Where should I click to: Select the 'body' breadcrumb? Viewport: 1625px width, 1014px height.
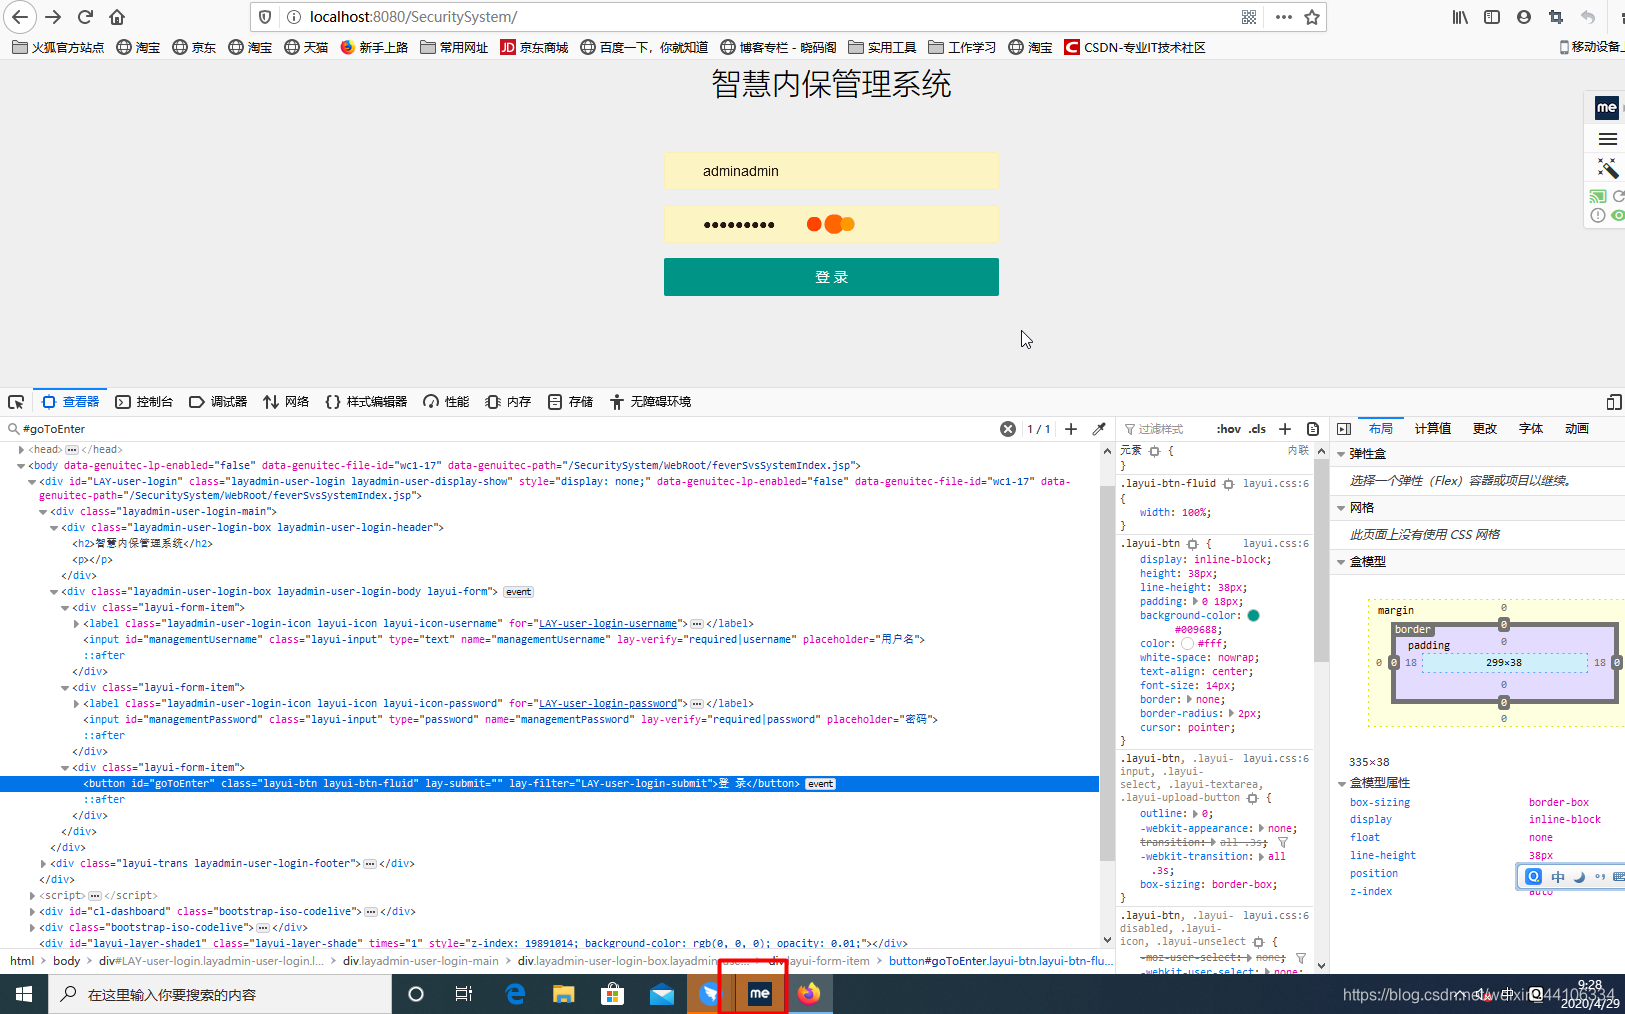67,961
